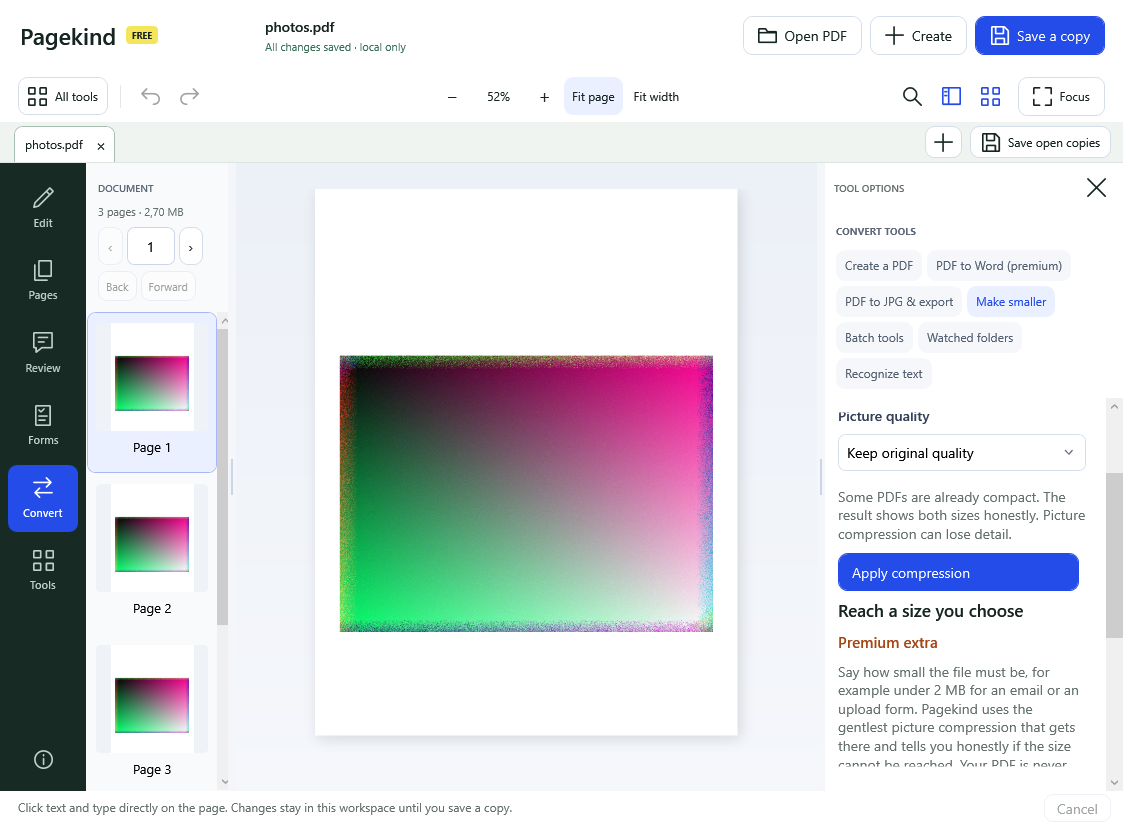Screen dimensions: 1123x825
Task: Switch to the photos.pdf tab
Action: (x=54, y=145)
